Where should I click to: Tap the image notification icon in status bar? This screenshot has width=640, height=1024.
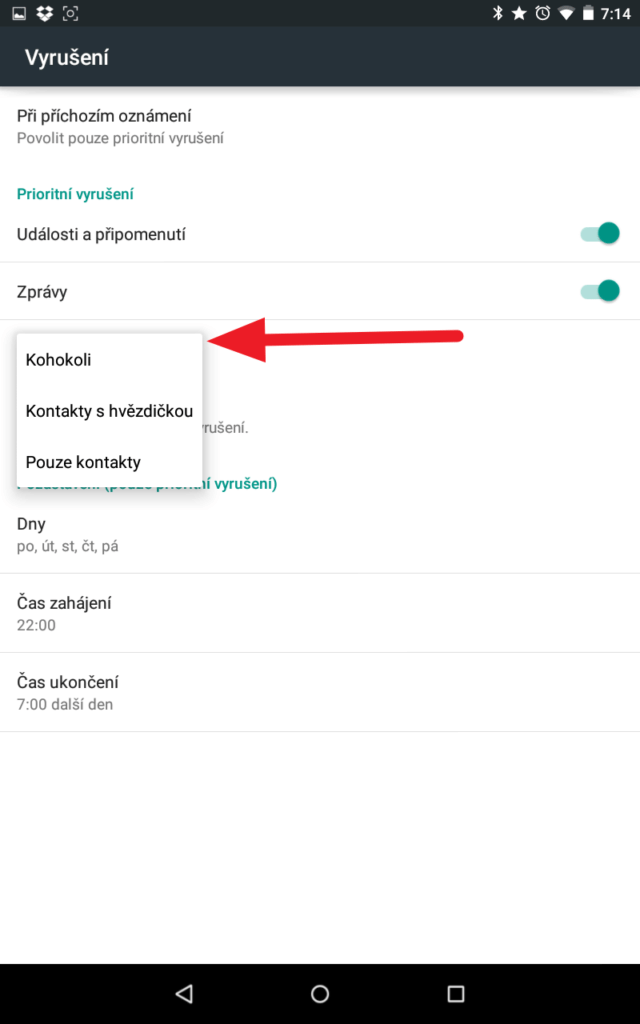pyautogui.click(x=20, y=13)
